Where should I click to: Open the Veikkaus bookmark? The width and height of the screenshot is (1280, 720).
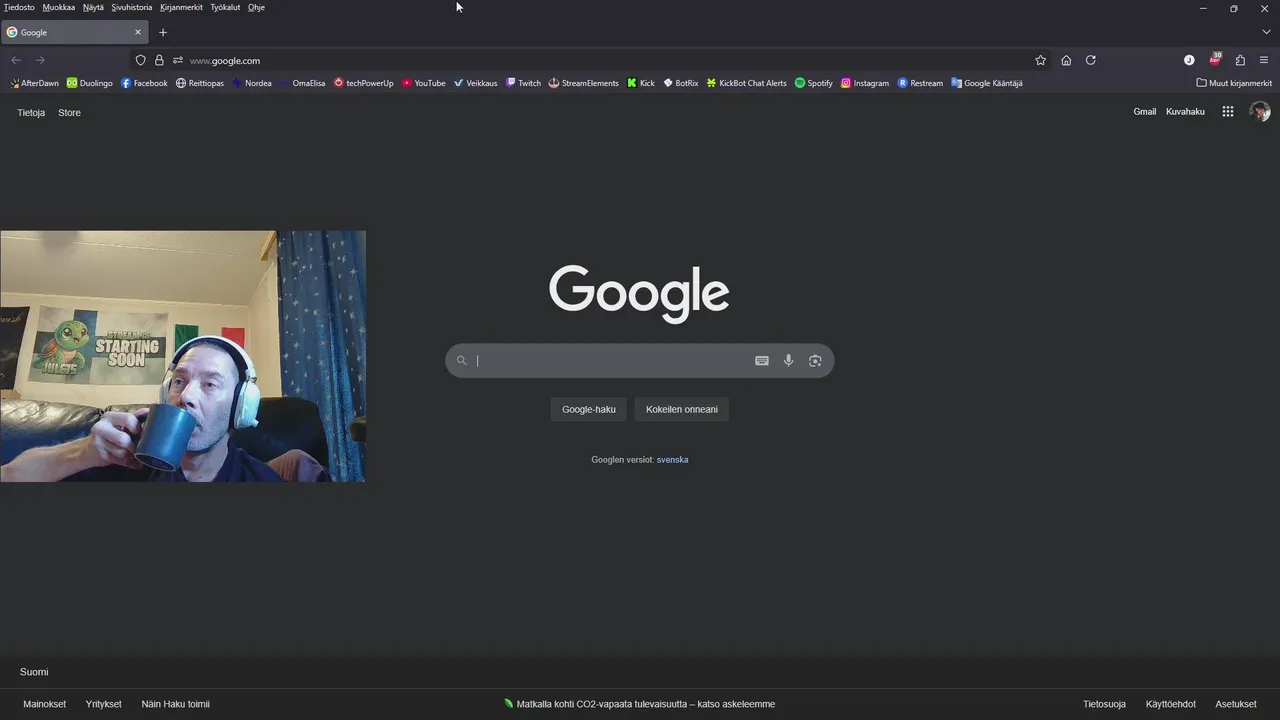[x=475, y=83]
